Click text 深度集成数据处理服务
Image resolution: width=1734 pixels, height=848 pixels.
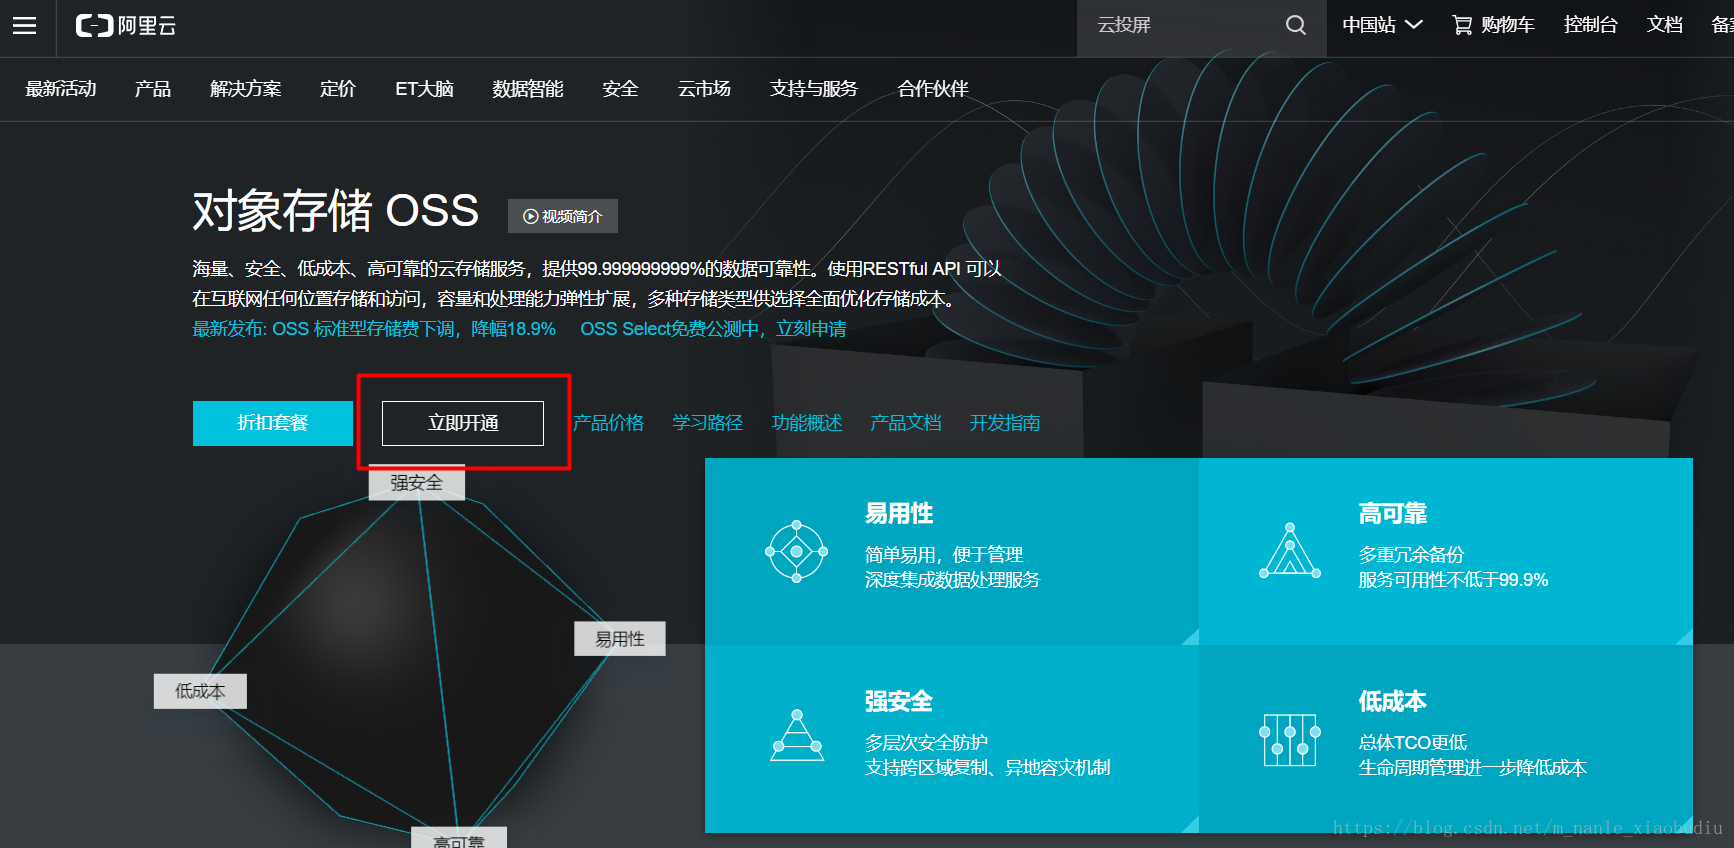click(952, 580)
